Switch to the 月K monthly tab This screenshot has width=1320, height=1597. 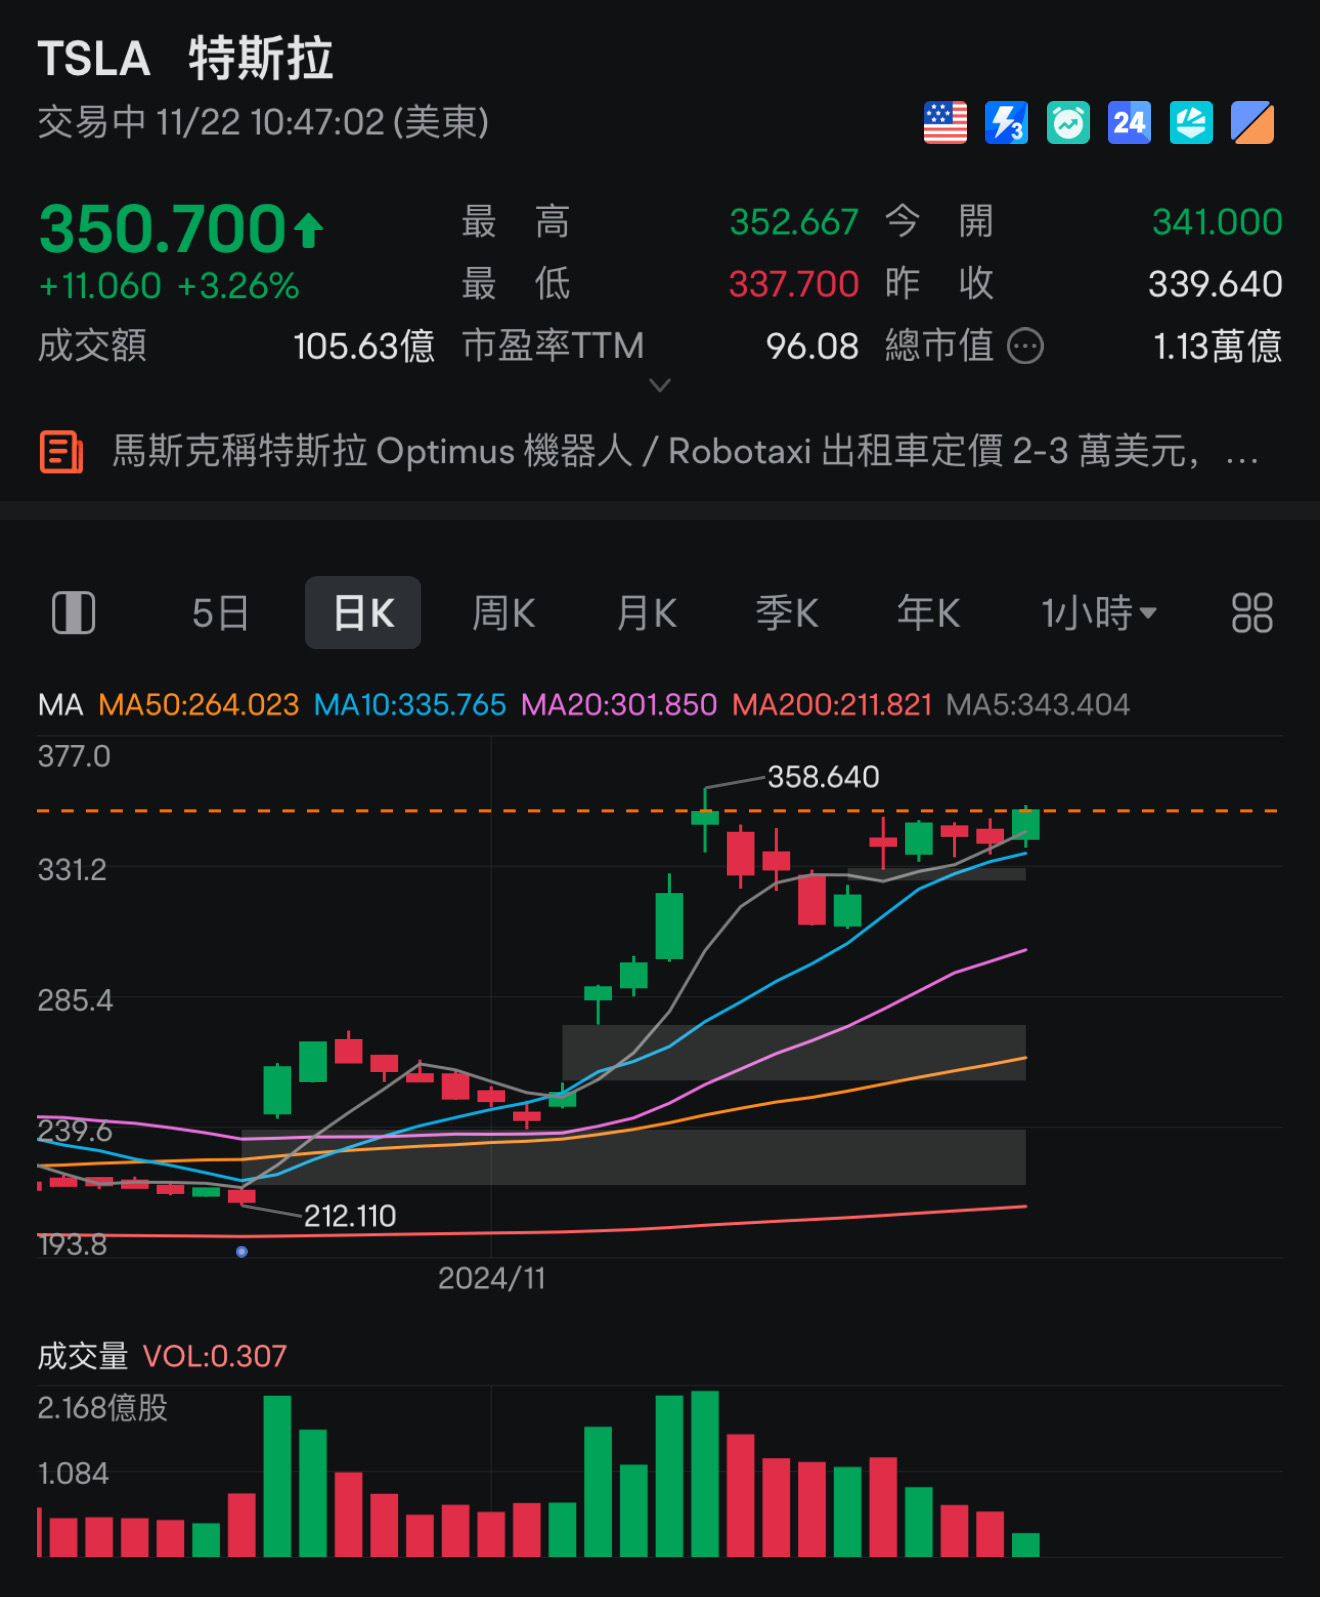[647, 613]
